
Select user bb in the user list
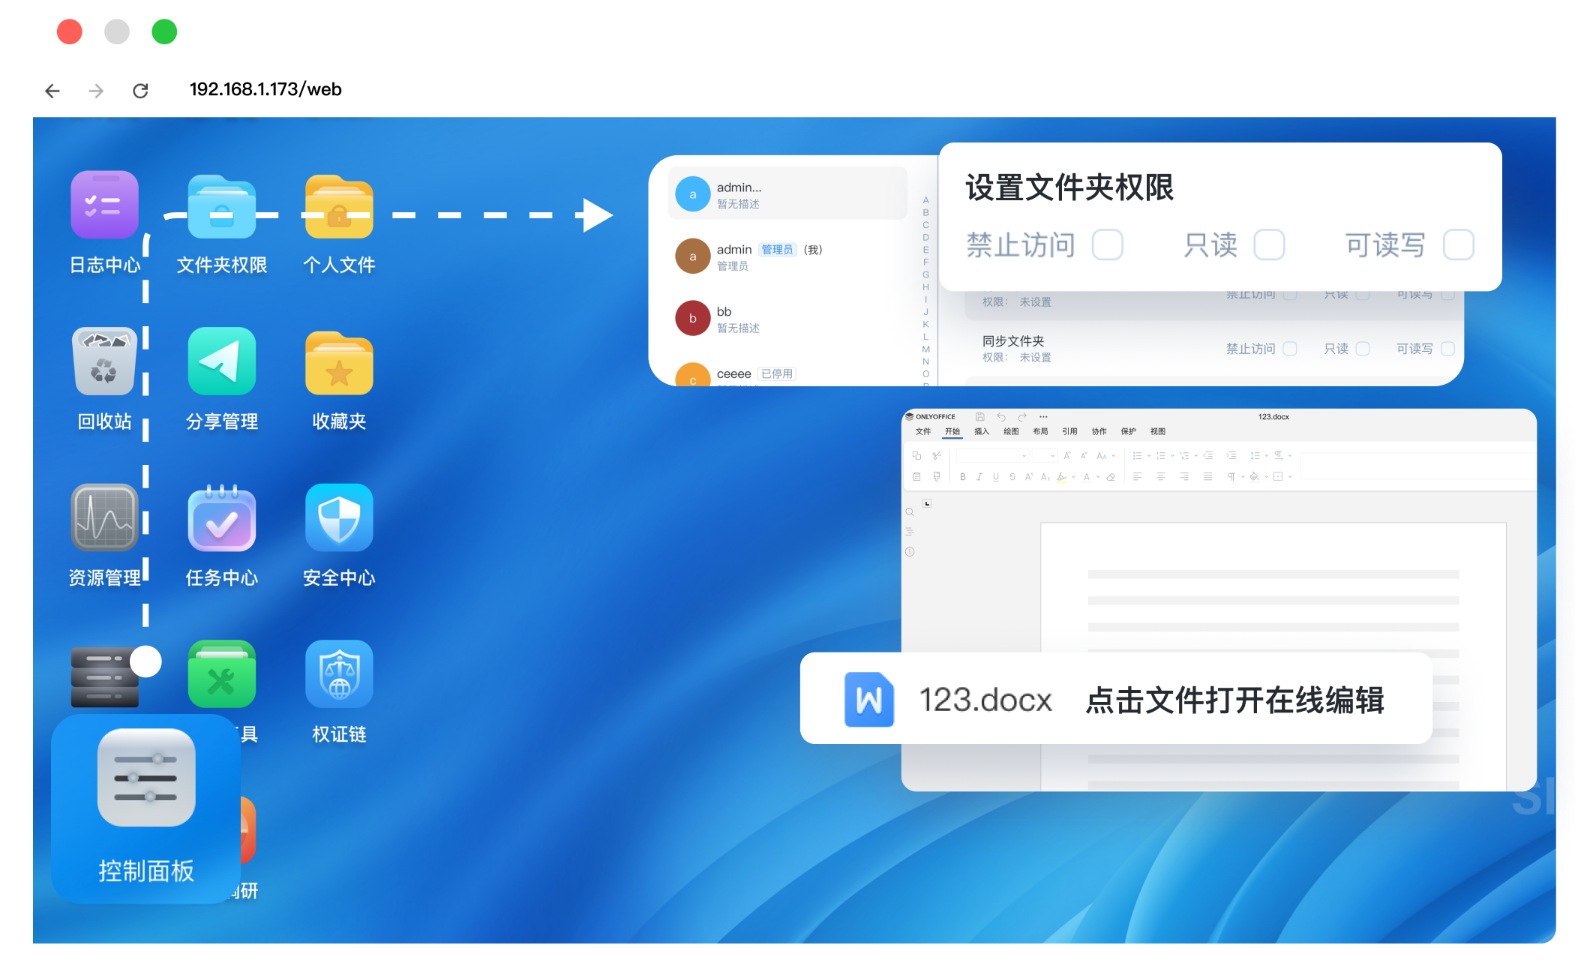tap(790, 319)
